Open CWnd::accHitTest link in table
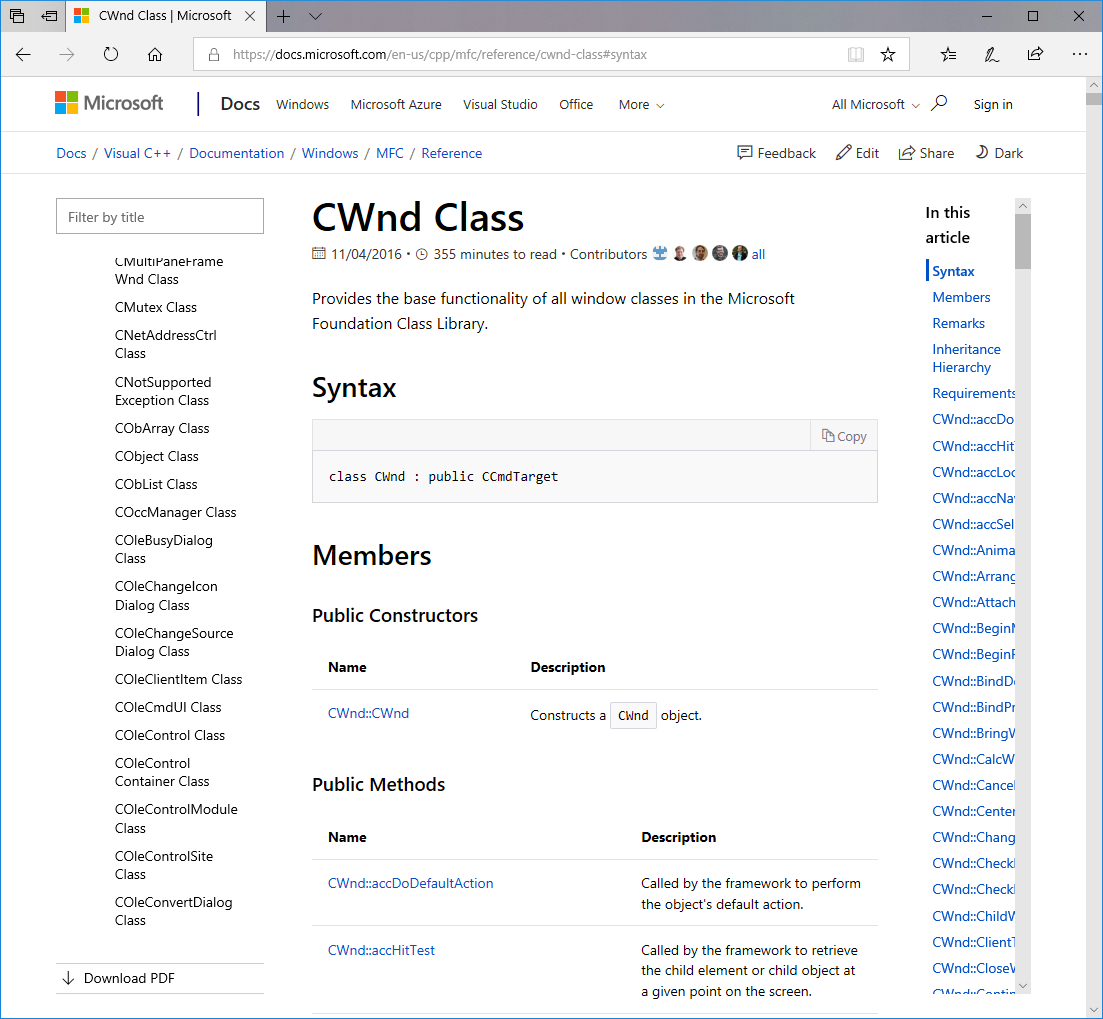Screen dimensions: 1103x1019 (x=381, y=949)
